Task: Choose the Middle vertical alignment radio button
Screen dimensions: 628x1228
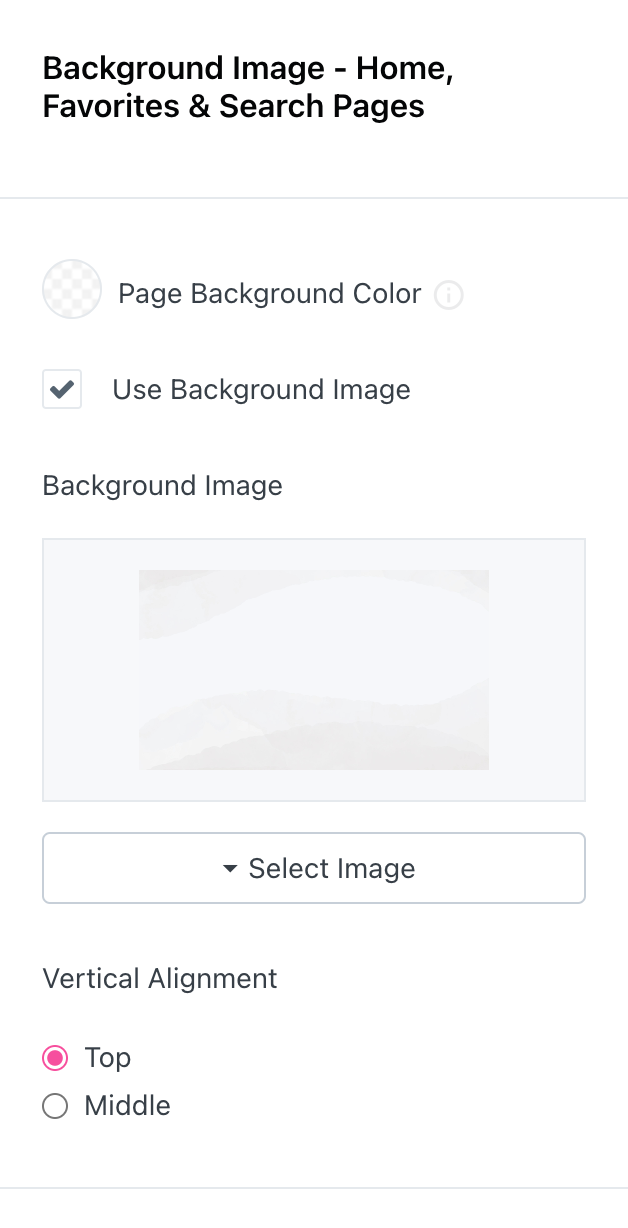Action: (55, 1106)
